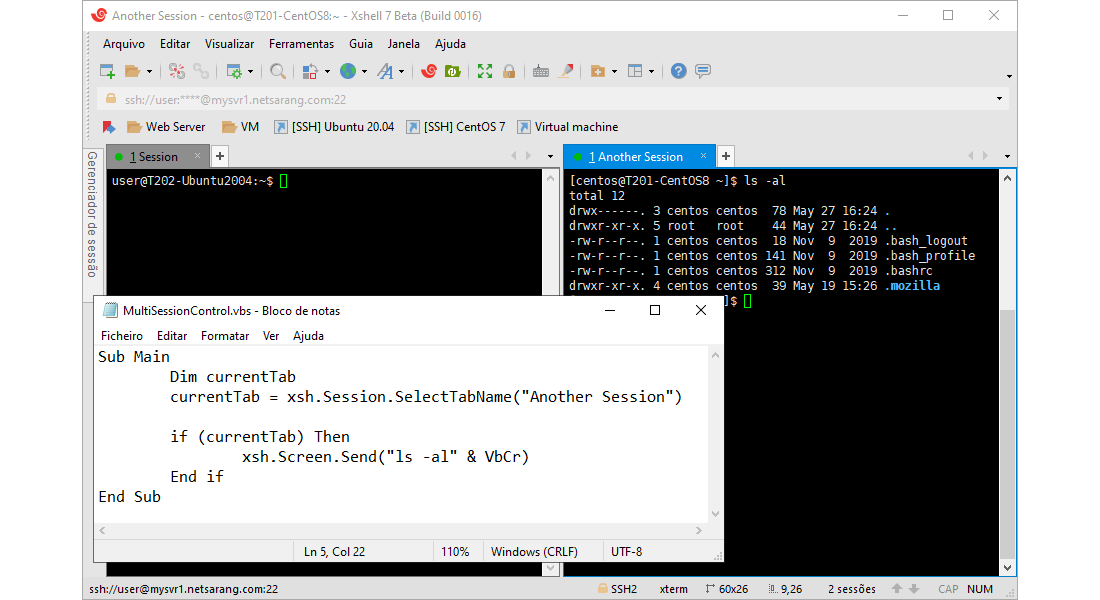Add new tab beside 'Another Session'
This screenshot has height=600, width=1100.
point(726,156)
